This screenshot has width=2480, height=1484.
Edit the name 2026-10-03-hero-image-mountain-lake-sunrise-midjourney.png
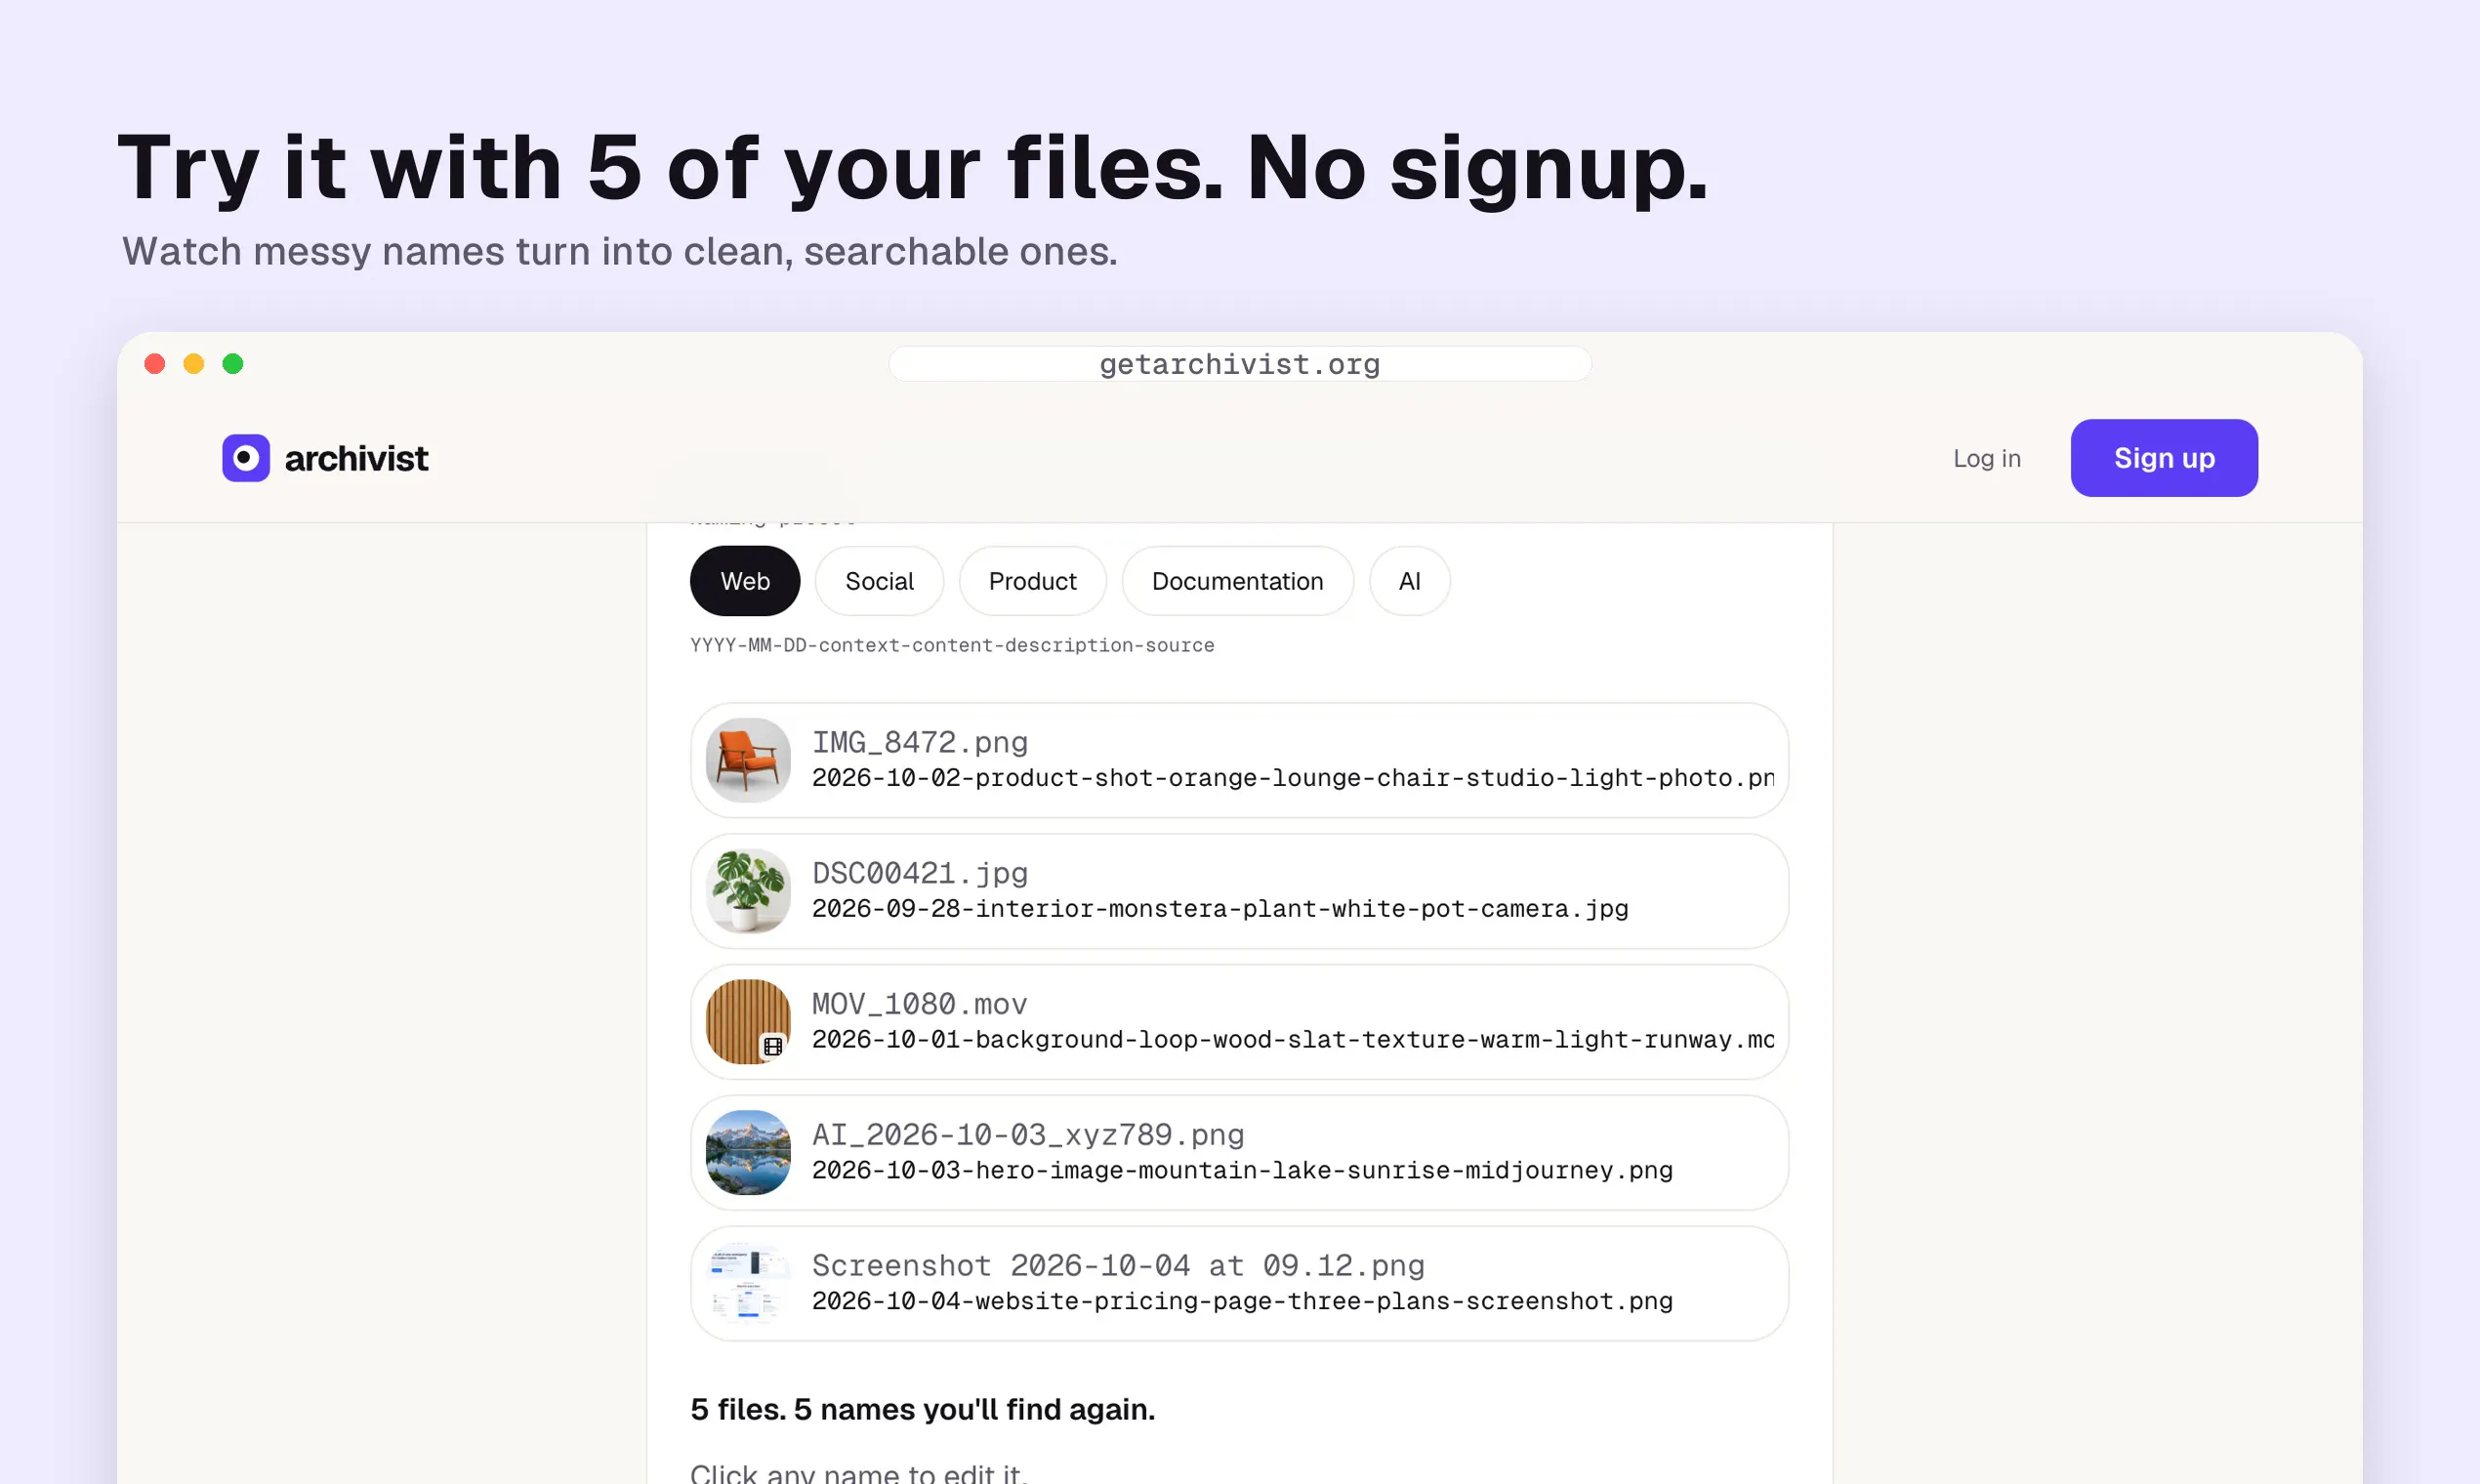tap(1242, 1171)
